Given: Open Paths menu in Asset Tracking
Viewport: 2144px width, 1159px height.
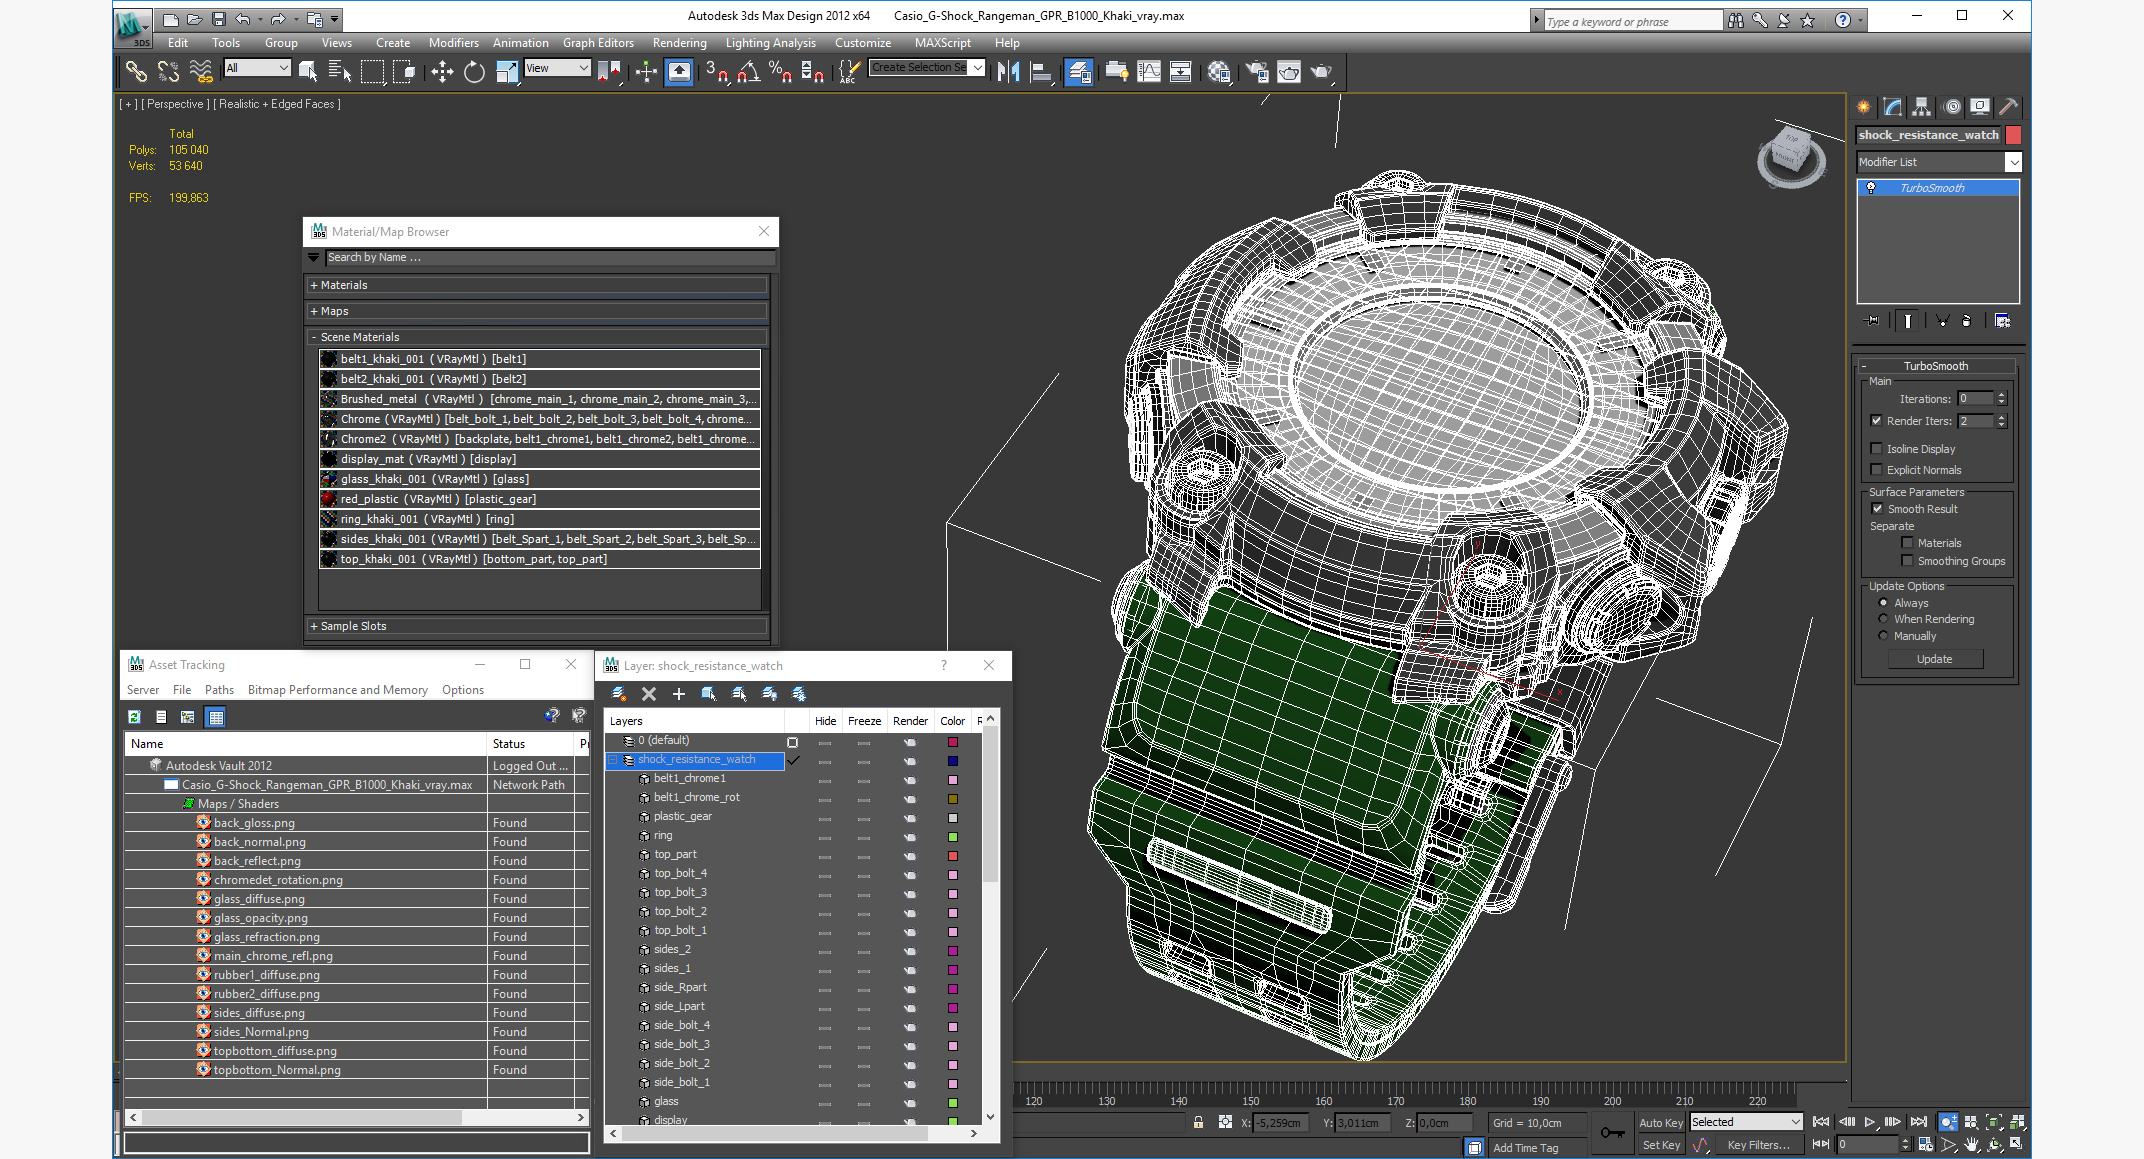Looking at the screenshot, I should (219, 690).
